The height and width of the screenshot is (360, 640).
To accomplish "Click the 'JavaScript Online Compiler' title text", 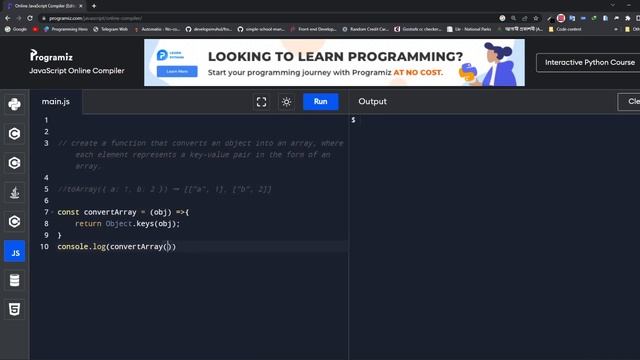I will coord(77,71).
